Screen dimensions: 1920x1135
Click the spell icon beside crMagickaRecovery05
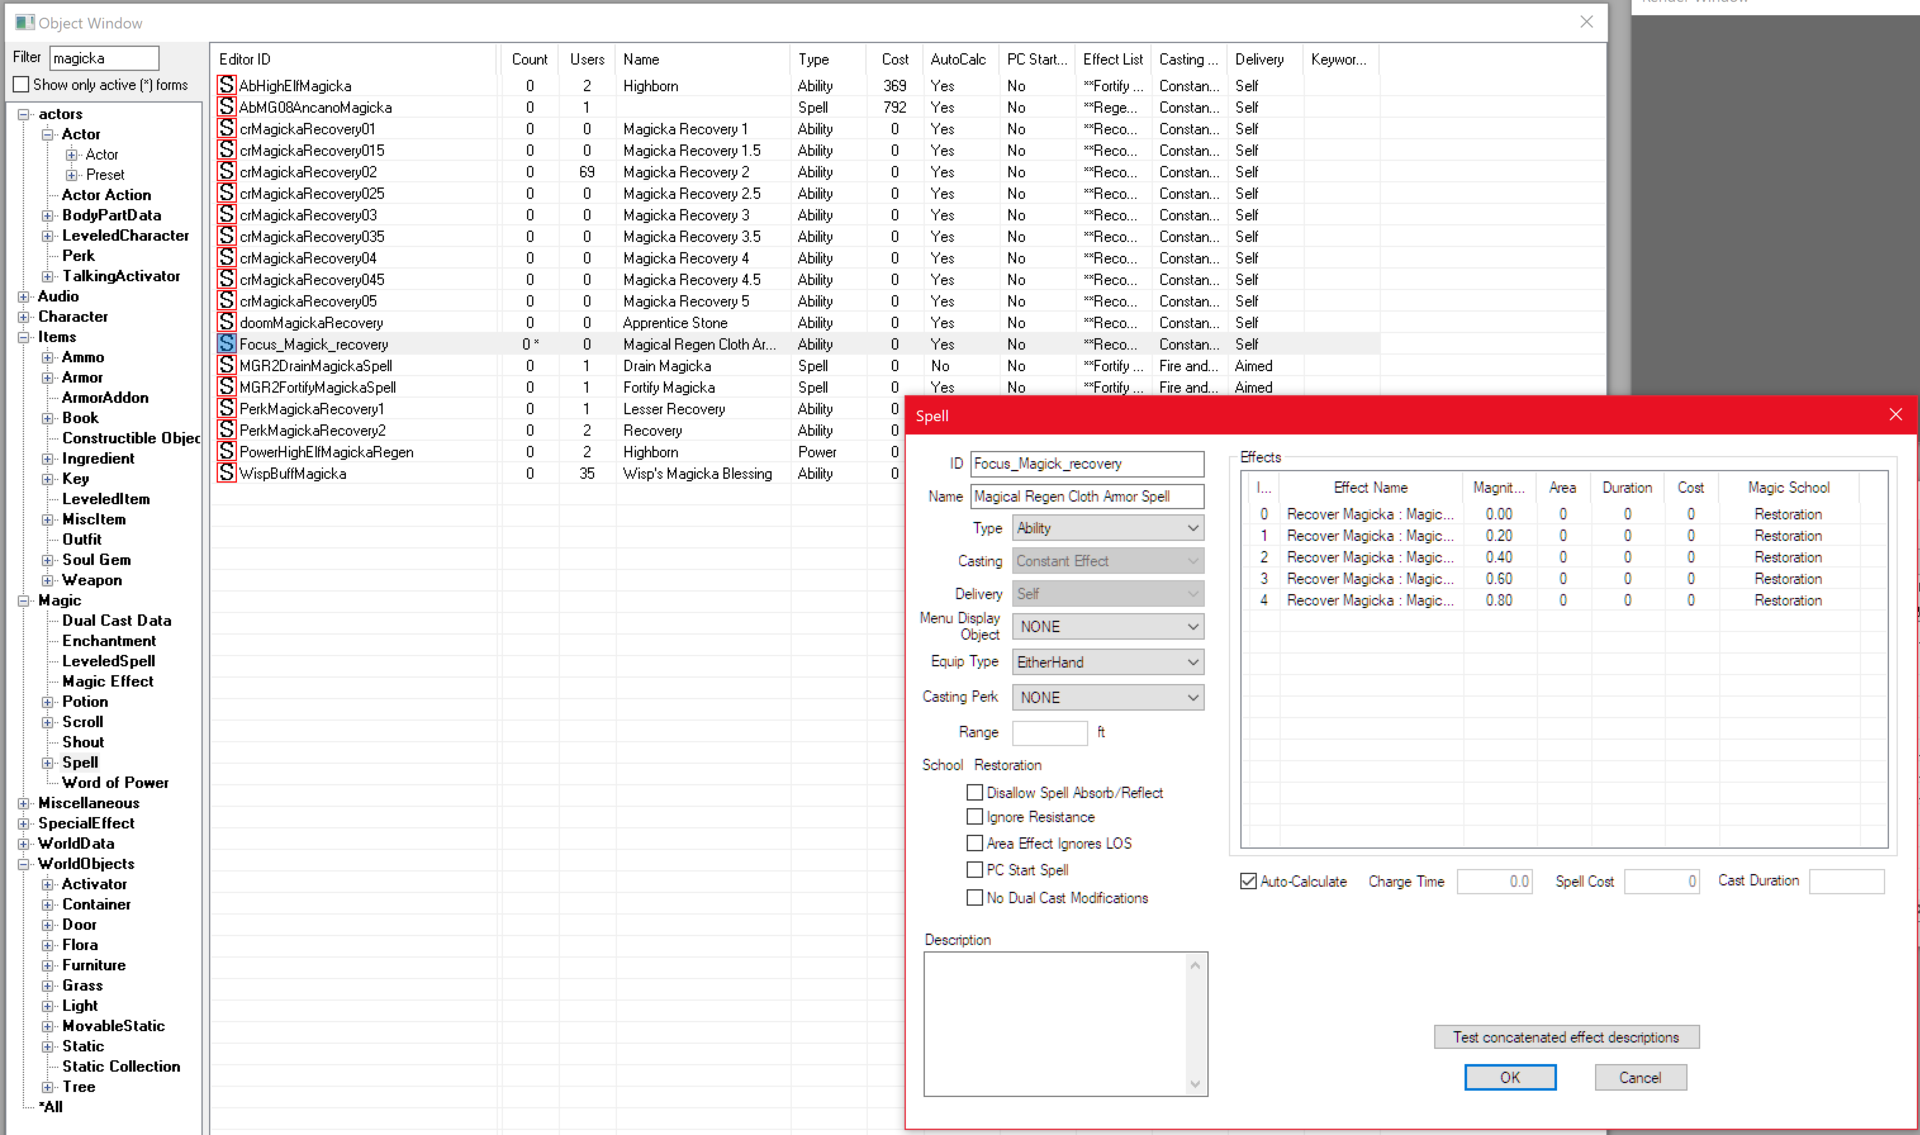227,301
